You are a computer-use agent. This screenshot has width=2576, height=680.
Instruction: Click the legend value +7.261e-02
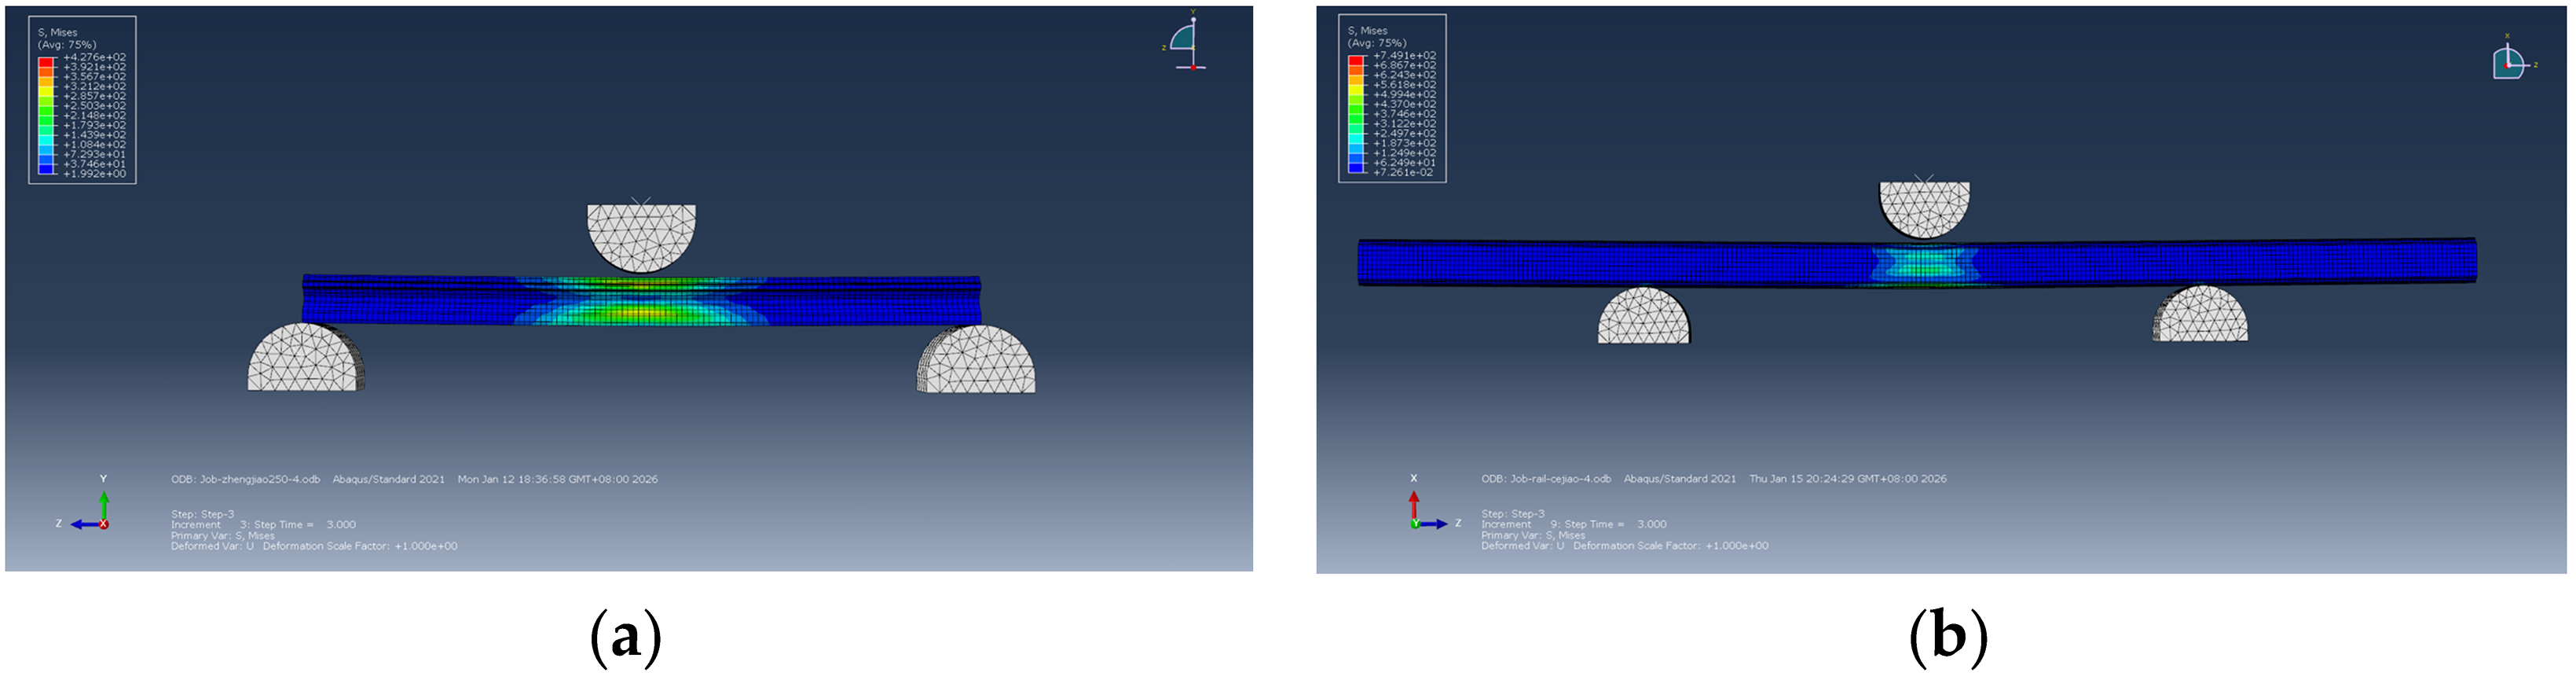pos(1403,173)
